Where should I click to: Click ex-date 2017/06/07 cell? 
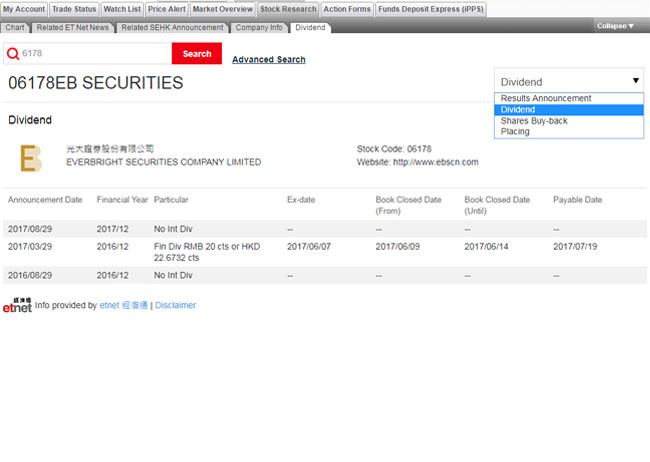[x=309, y=246]
